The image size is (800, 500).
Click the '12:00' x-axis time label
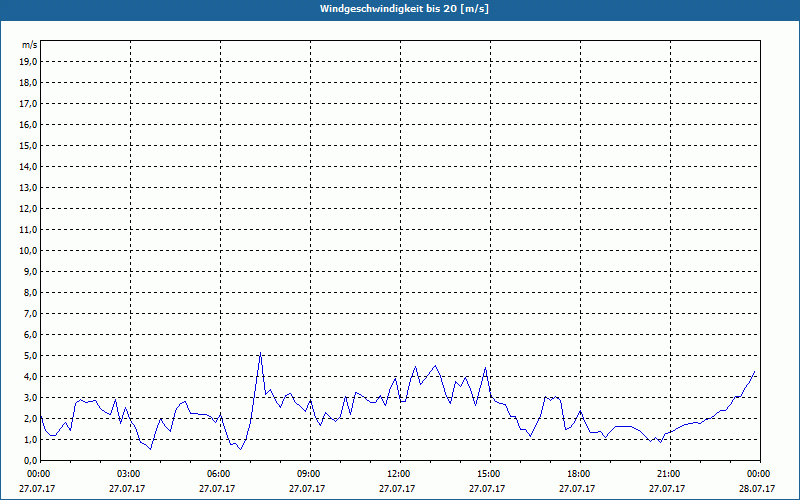click(399, 474)
